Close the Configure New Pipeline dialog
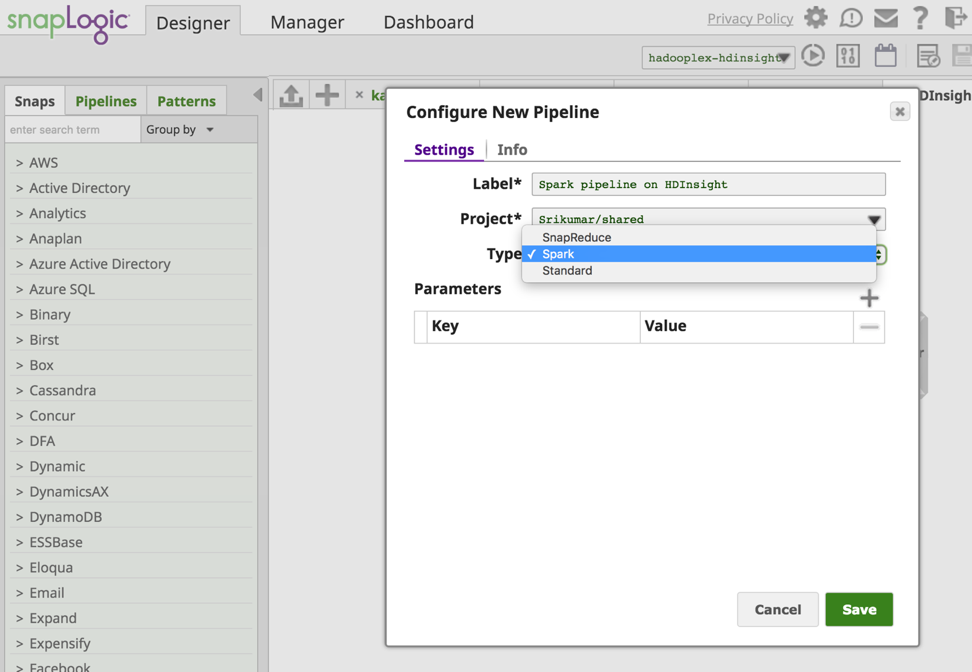This screenshot has height=672, width=972. point(900,112)
